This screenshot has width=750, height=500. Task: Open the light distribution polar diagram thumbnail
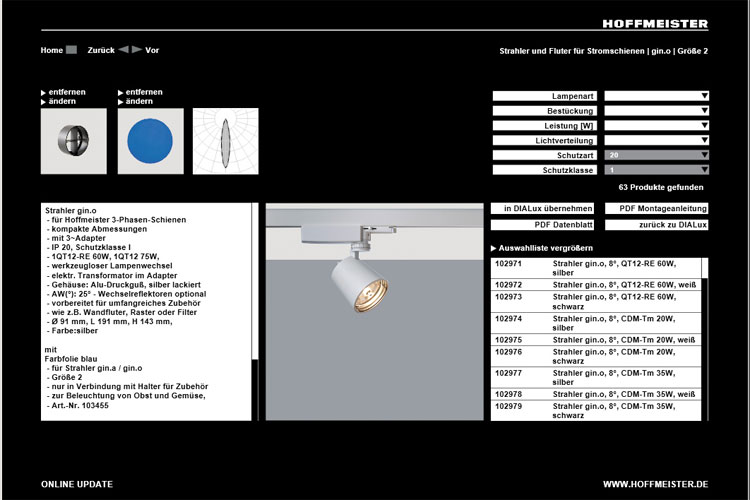click(x=226, y=141)
